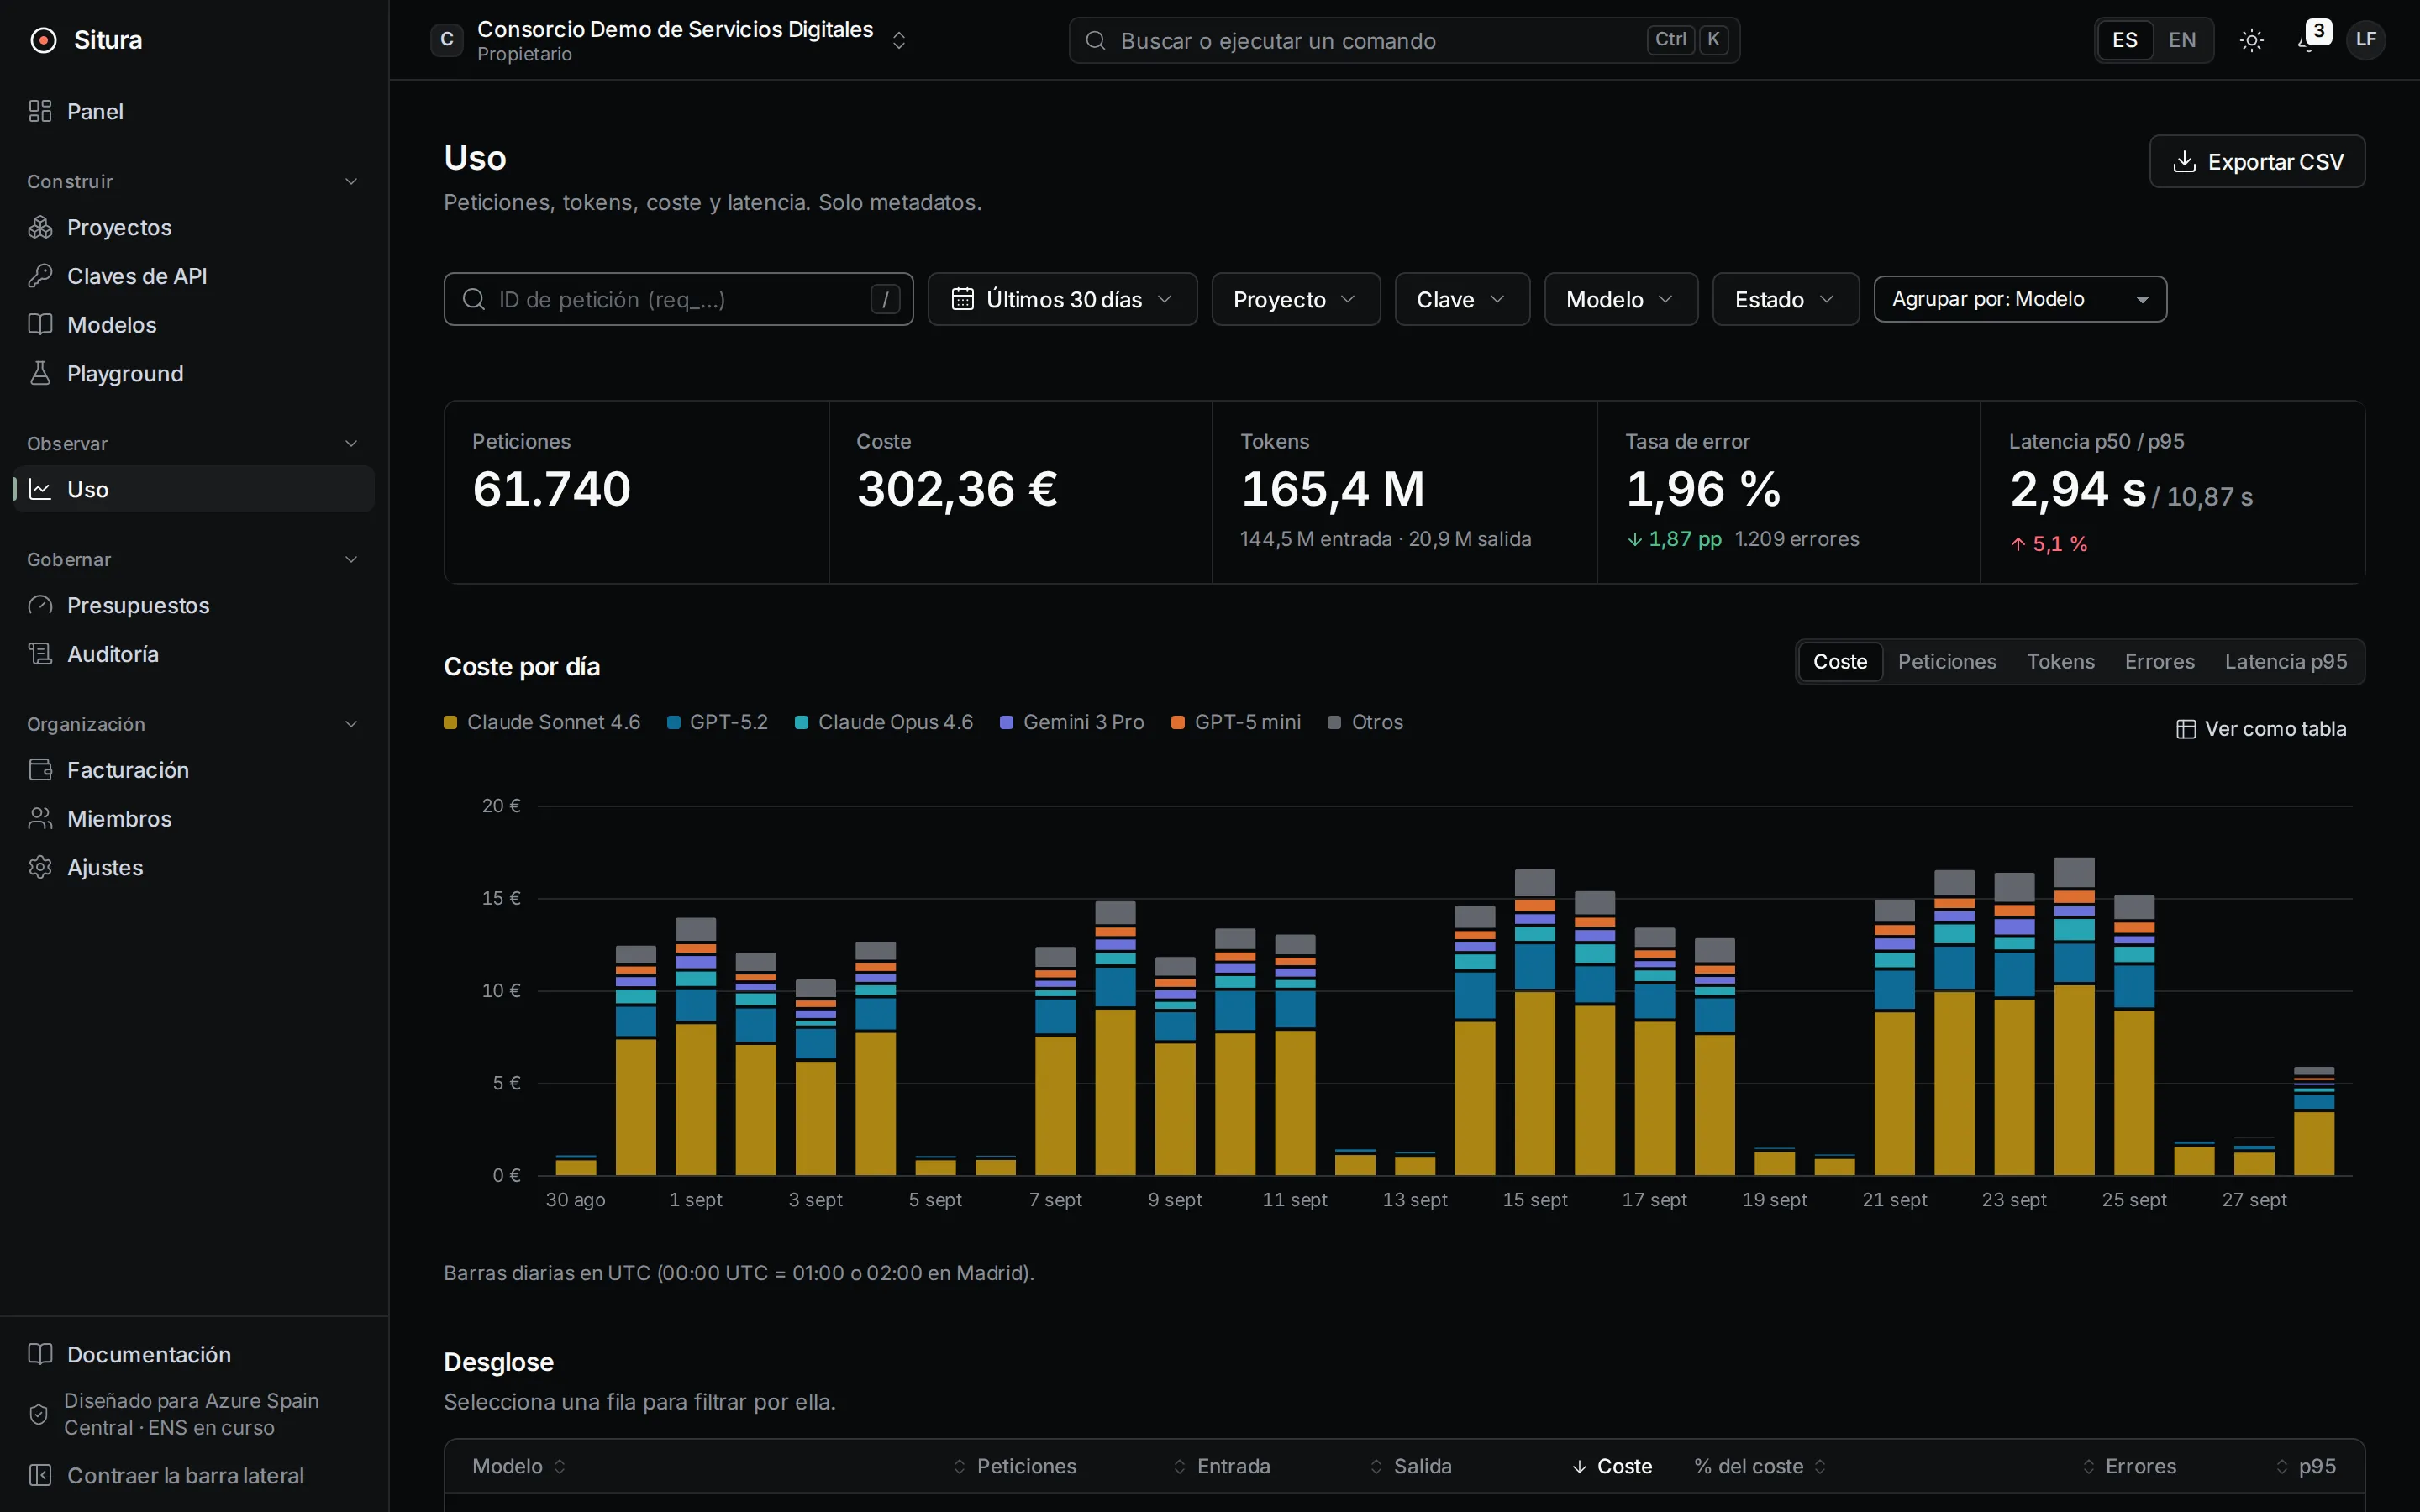Click the Auditoría log icon

pos(40,654)
